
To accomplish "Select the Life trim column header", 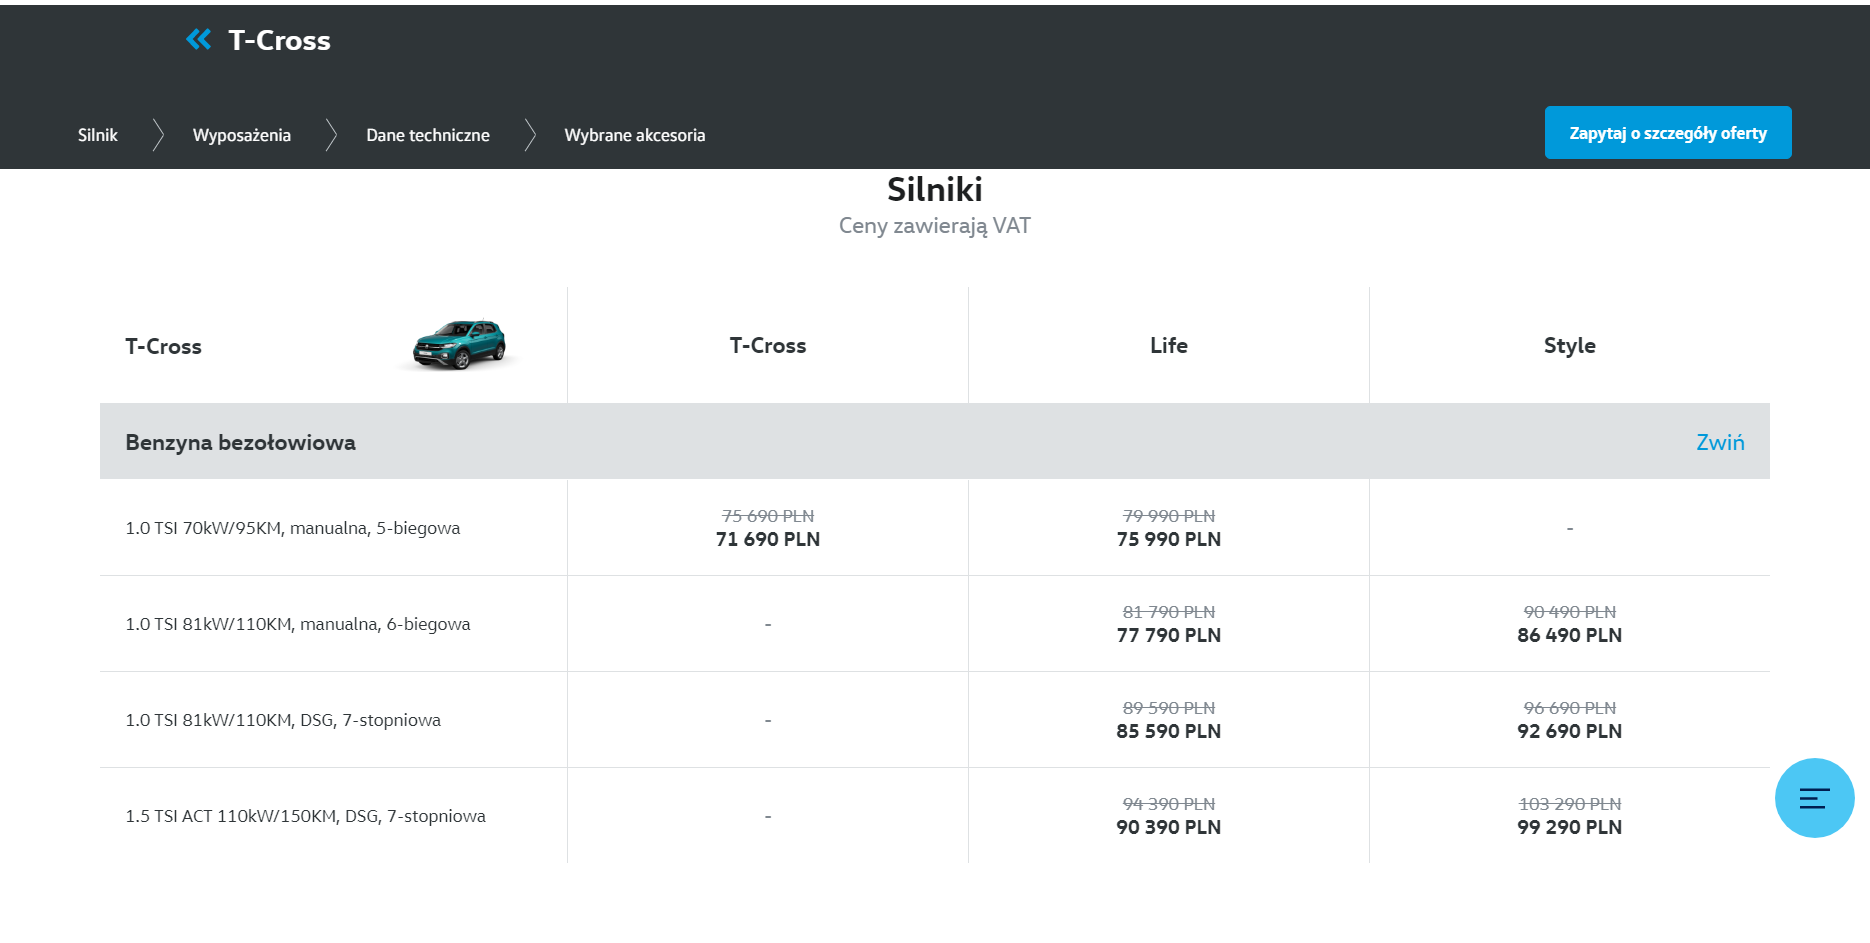I will (x=1169, y=345).
